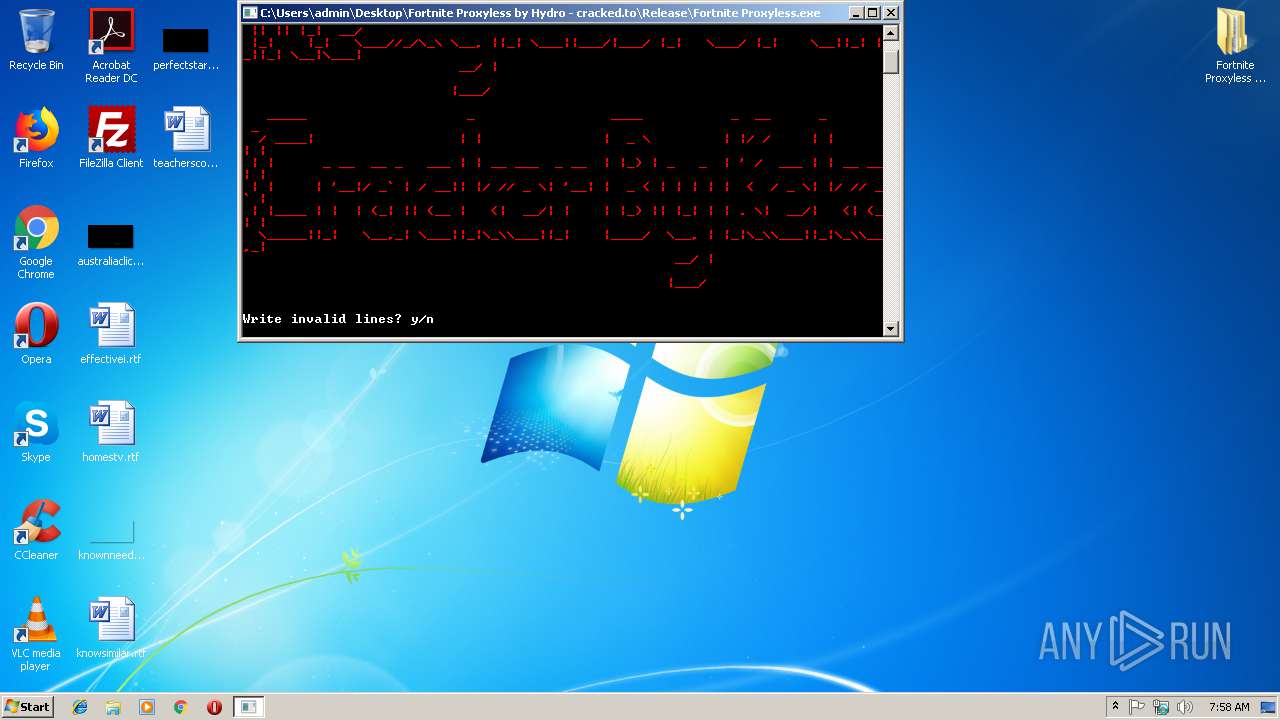Launch Acrobat Reader DC shortcut
The height and width of the screenshot is (720, 1280).
click(111, 46)
